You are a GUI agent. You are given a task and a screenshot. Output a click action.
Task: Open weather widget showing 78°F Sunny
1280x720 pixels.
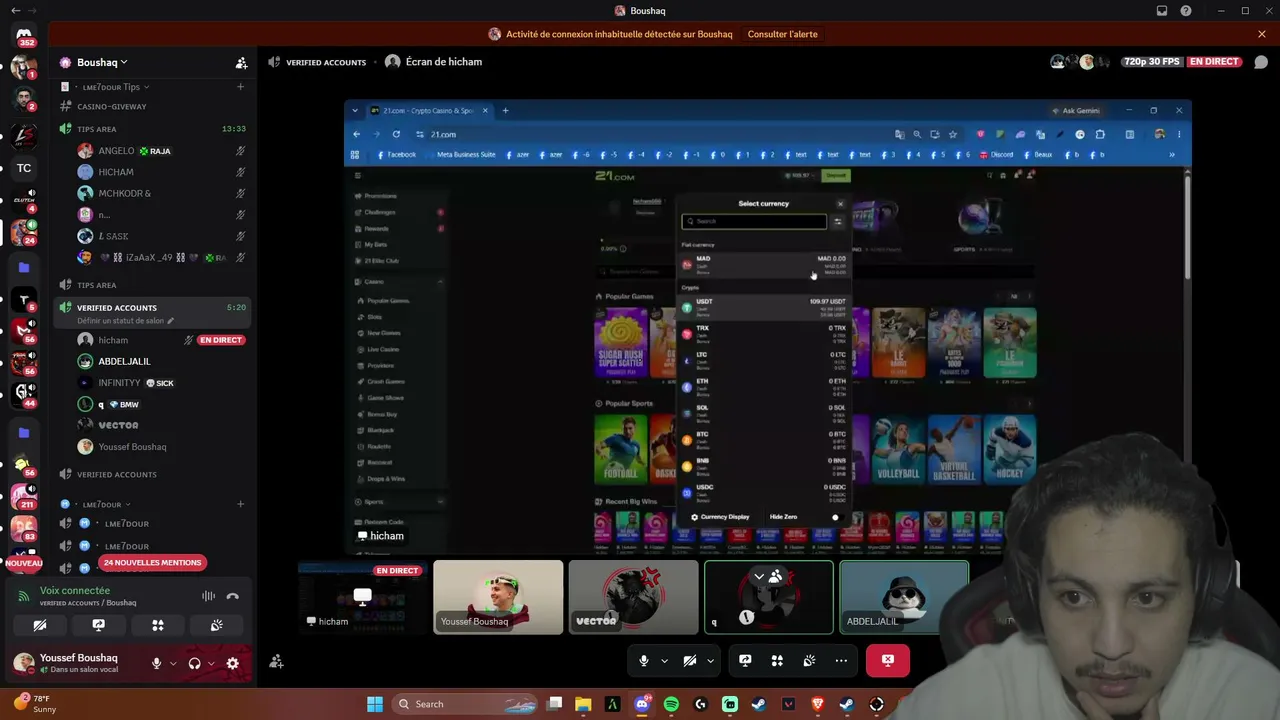pos(35,704)
